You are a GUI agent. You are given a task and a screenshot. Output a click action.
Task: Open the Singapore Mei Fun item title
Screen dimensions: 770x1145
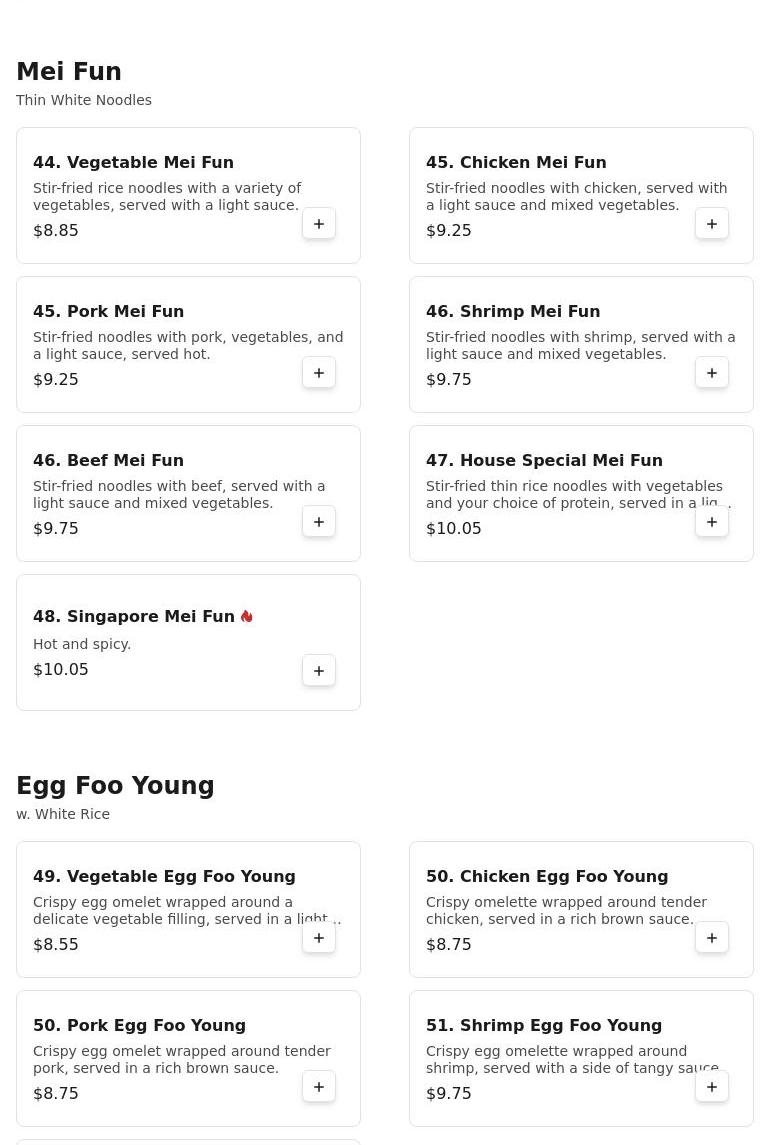click(134, 617)
